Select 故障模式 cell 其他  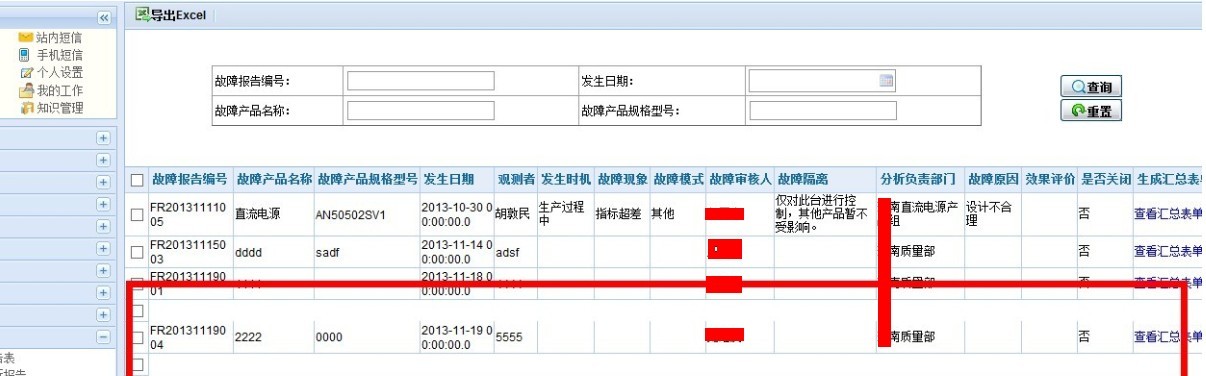coord(663,214)
